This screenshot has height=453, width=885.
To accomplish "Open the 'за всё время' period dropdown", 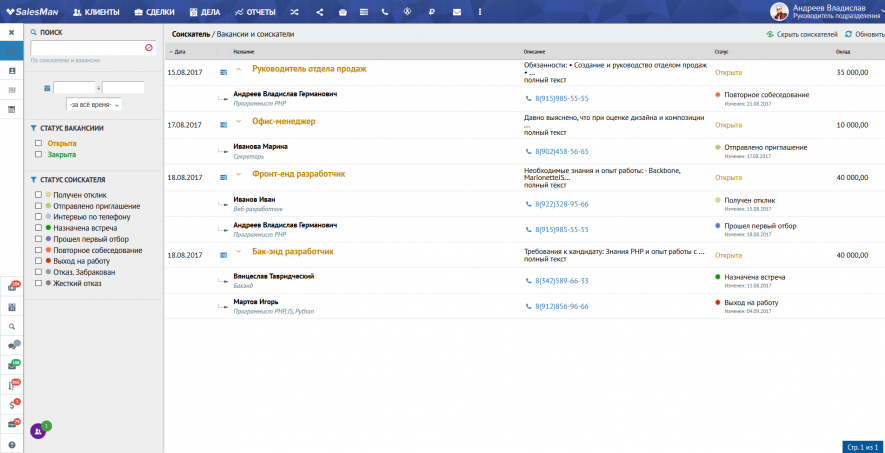I will pos(93,104).
